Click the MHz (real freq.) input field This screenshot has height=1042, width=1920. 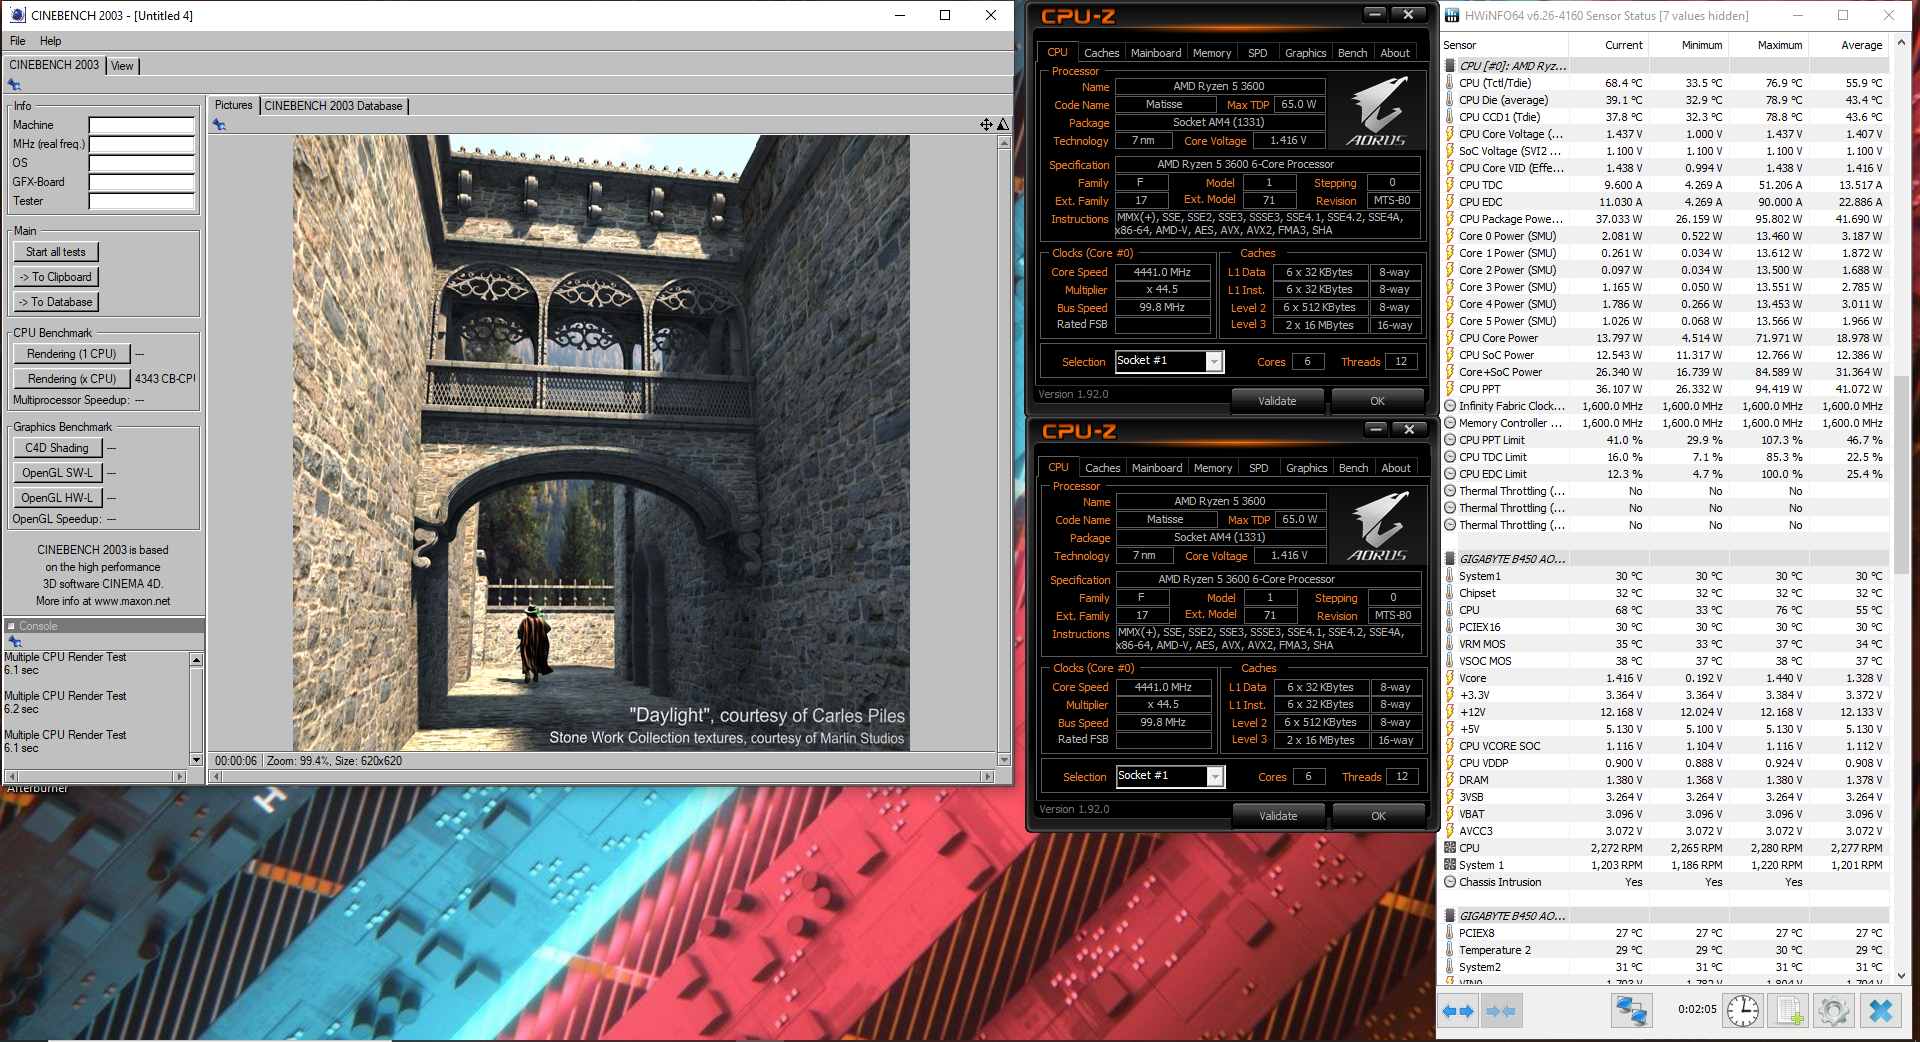(142, 144)
